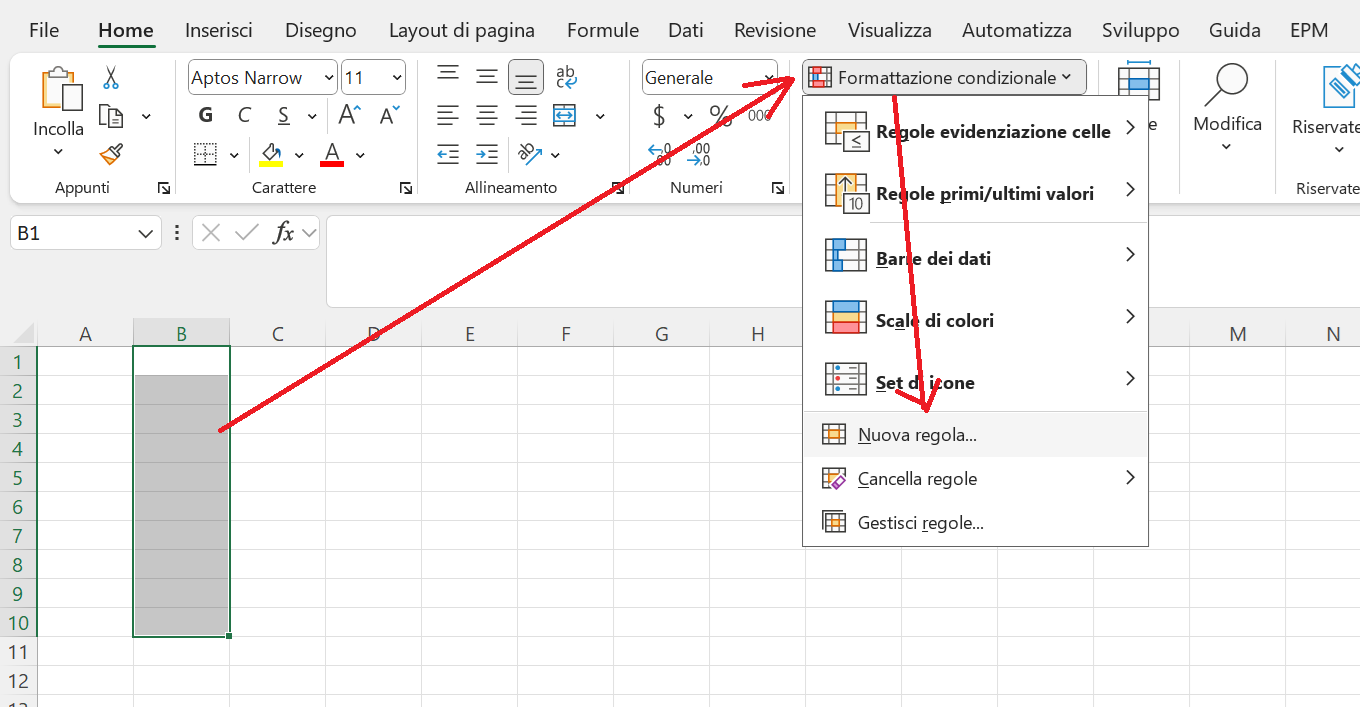1360x707 pixels.
Task: Click the Modifica search button
Action: pos(1227,108)
